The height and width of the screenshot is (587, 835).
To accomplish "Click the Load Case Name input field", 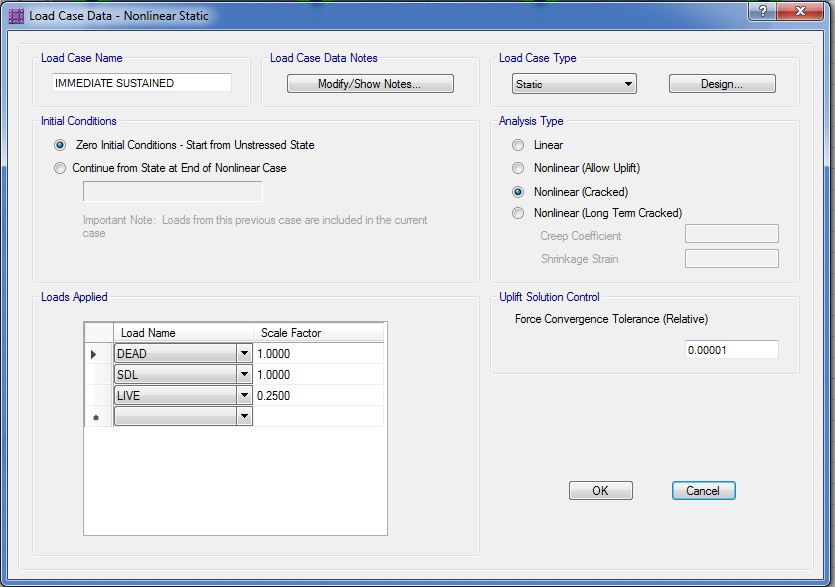I will pyautogui.click(x=142, y=83).
